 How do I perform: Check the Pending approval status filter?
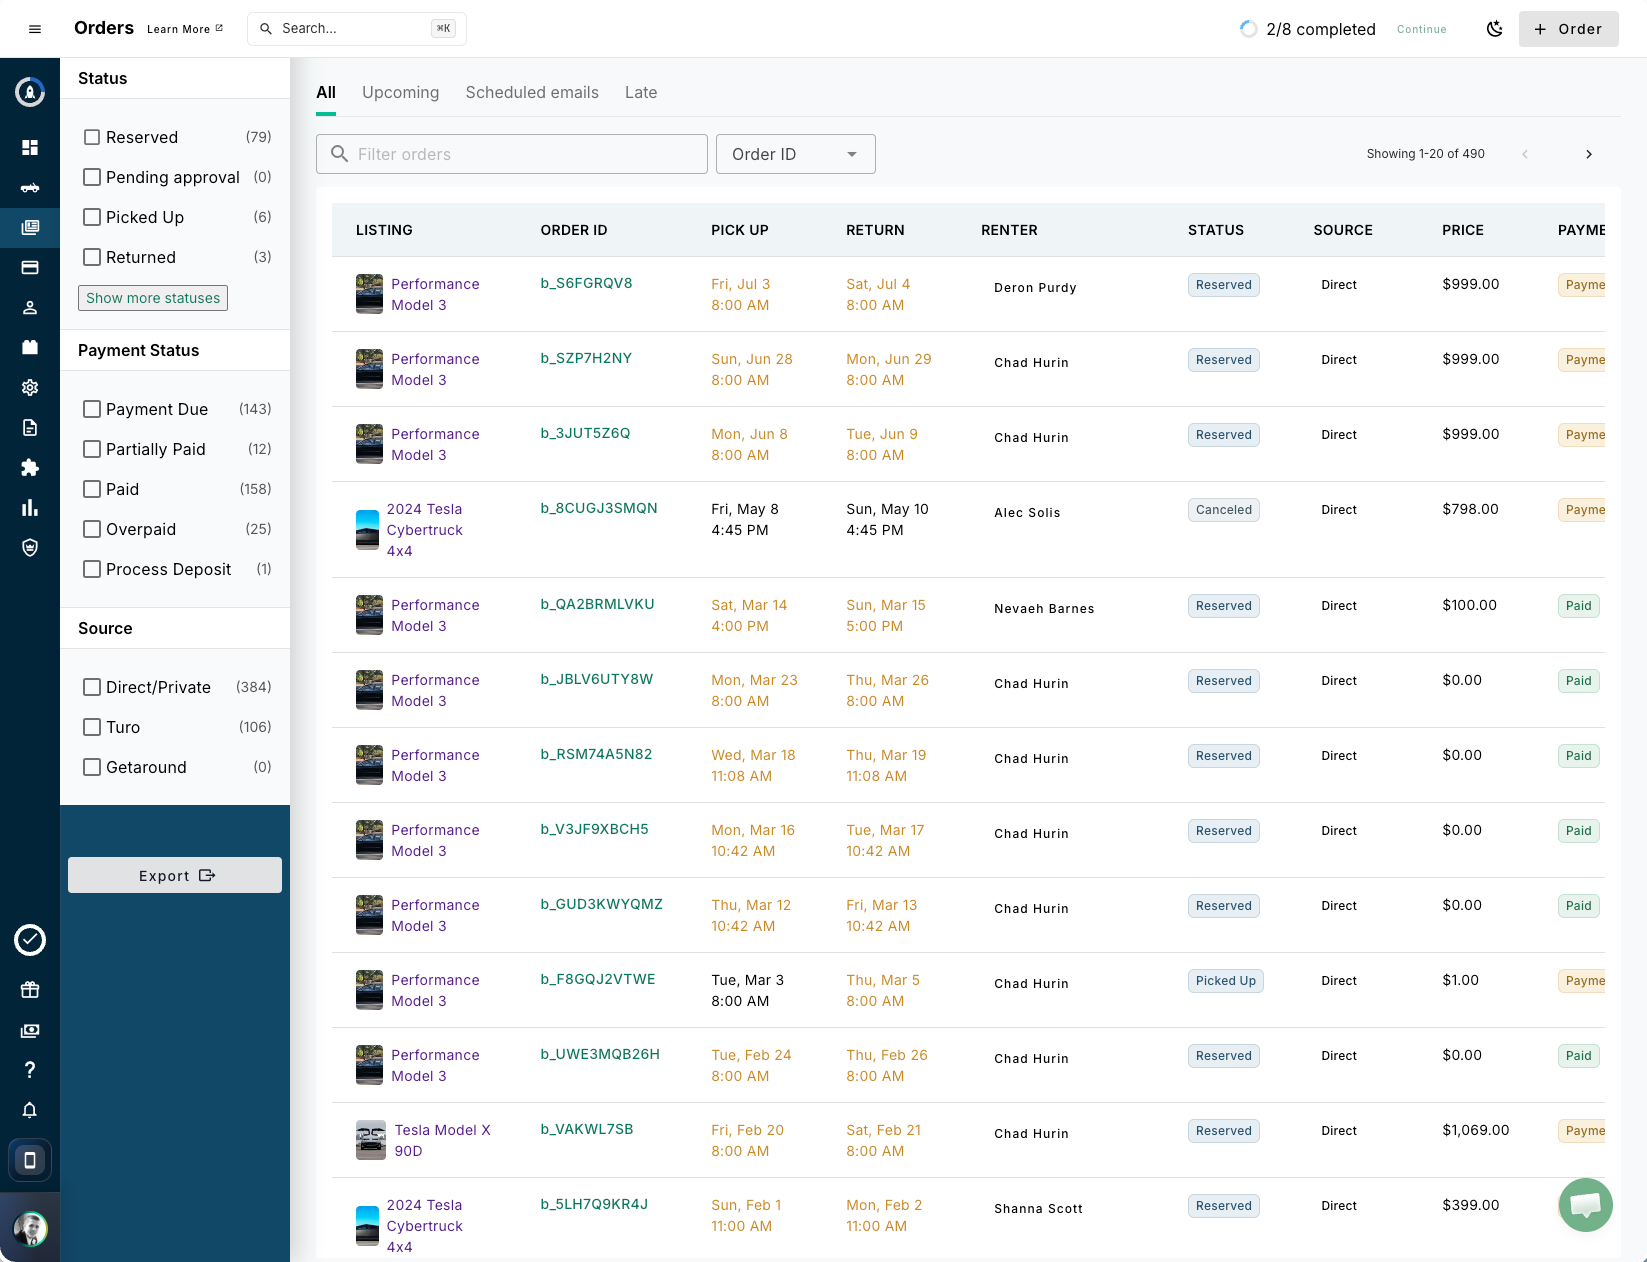point(92,177)
